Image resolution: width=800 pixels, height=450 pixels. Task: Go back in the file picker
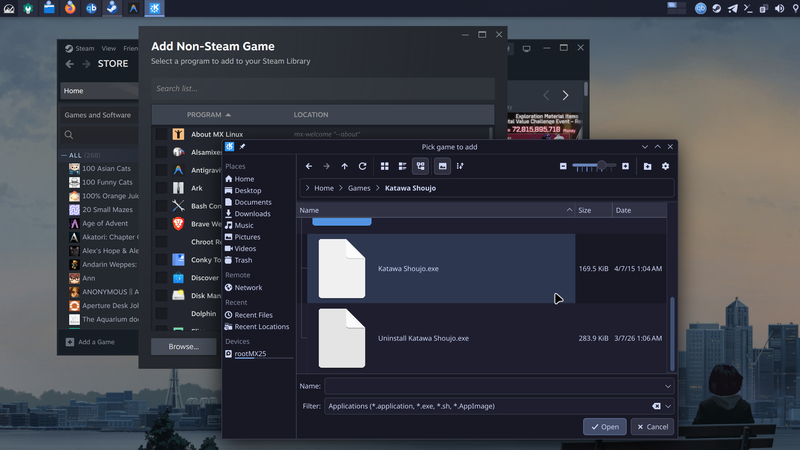pyautogui.click(x=309, y=166)
